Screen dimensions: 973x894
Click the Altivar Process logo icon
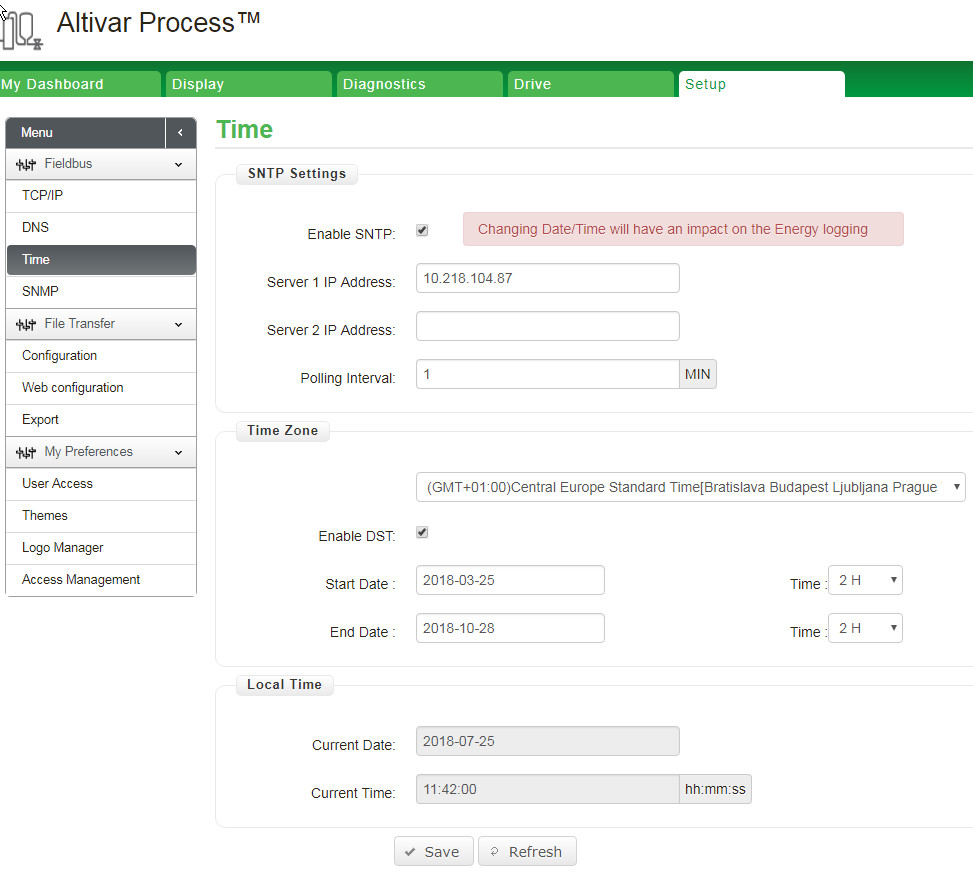pos(21,29)
